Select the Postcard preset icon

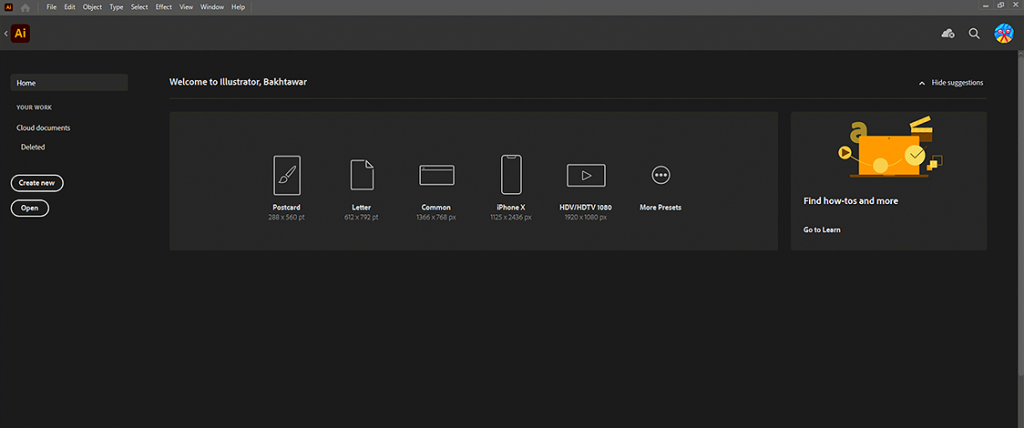point(287,175)
